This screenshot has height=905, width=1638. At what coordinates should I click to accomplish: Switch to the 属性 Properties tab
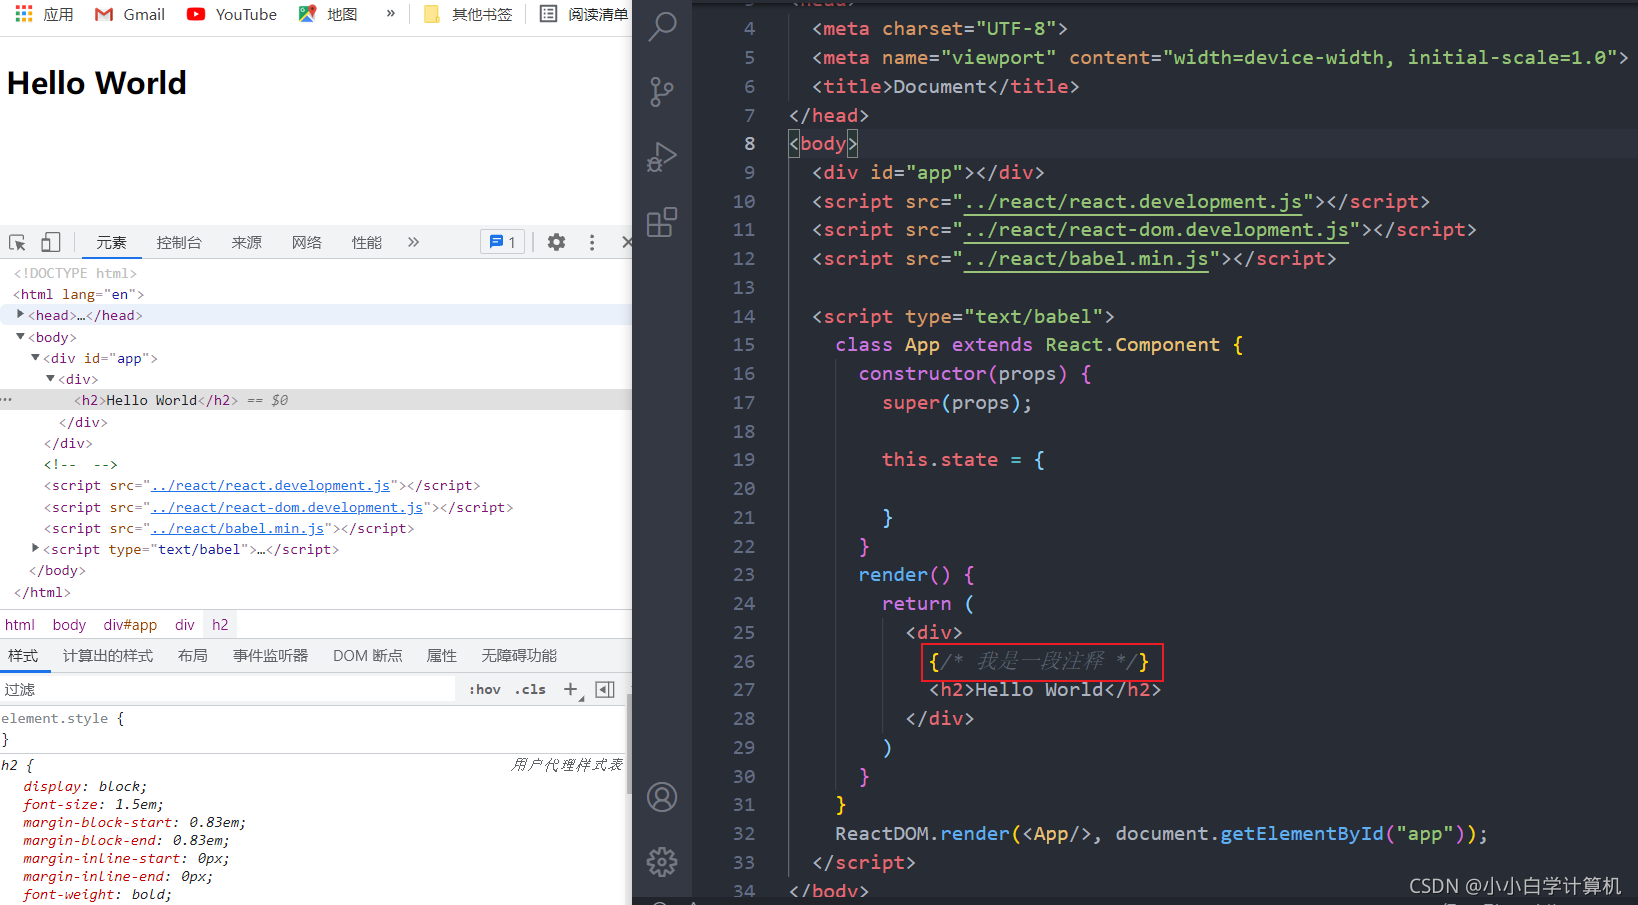[x=441, y=656]
